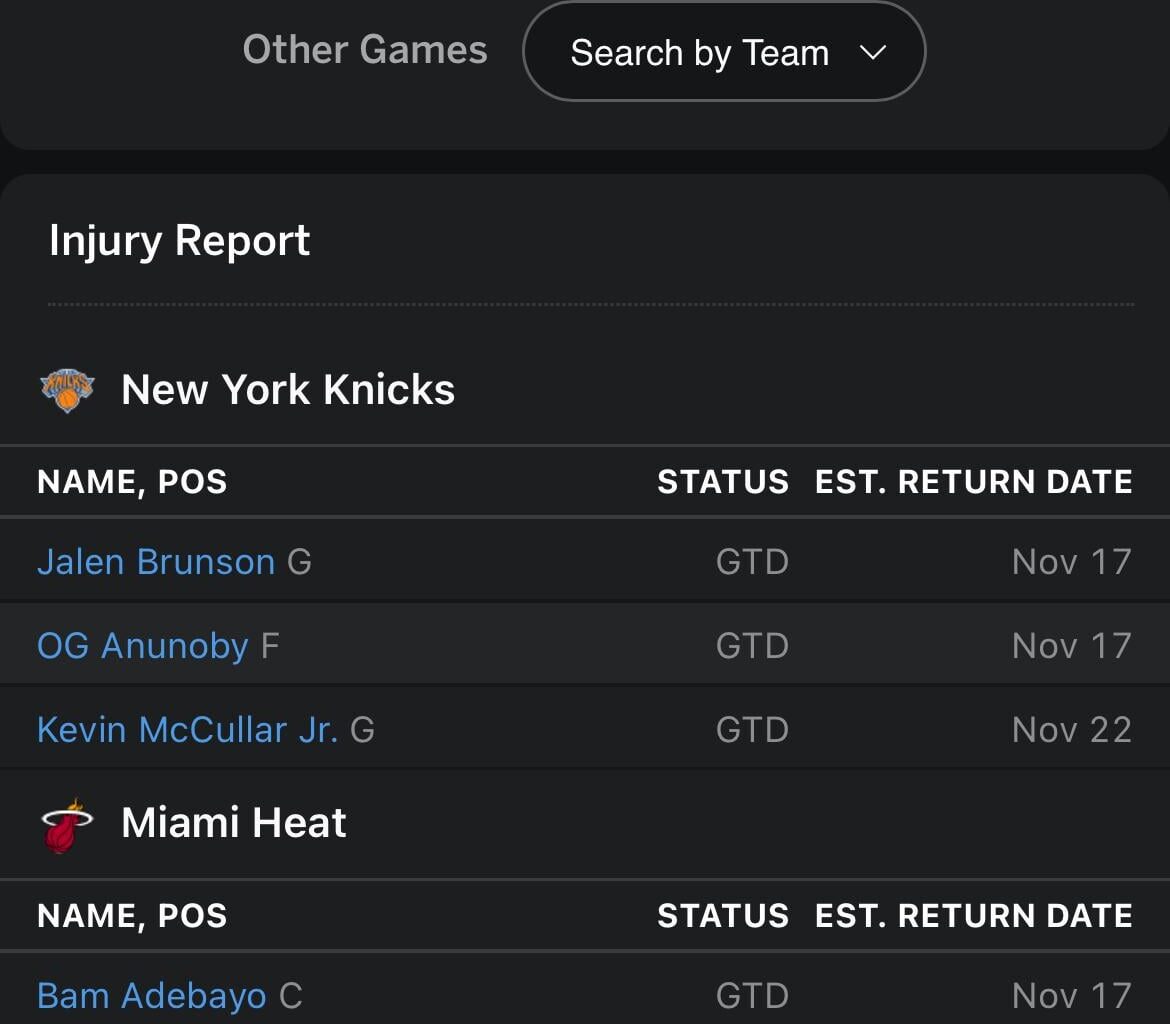This screenshot has width=1170, height=1024.
Task: Click the New York Knicks team name
Action: coord(288,390)
